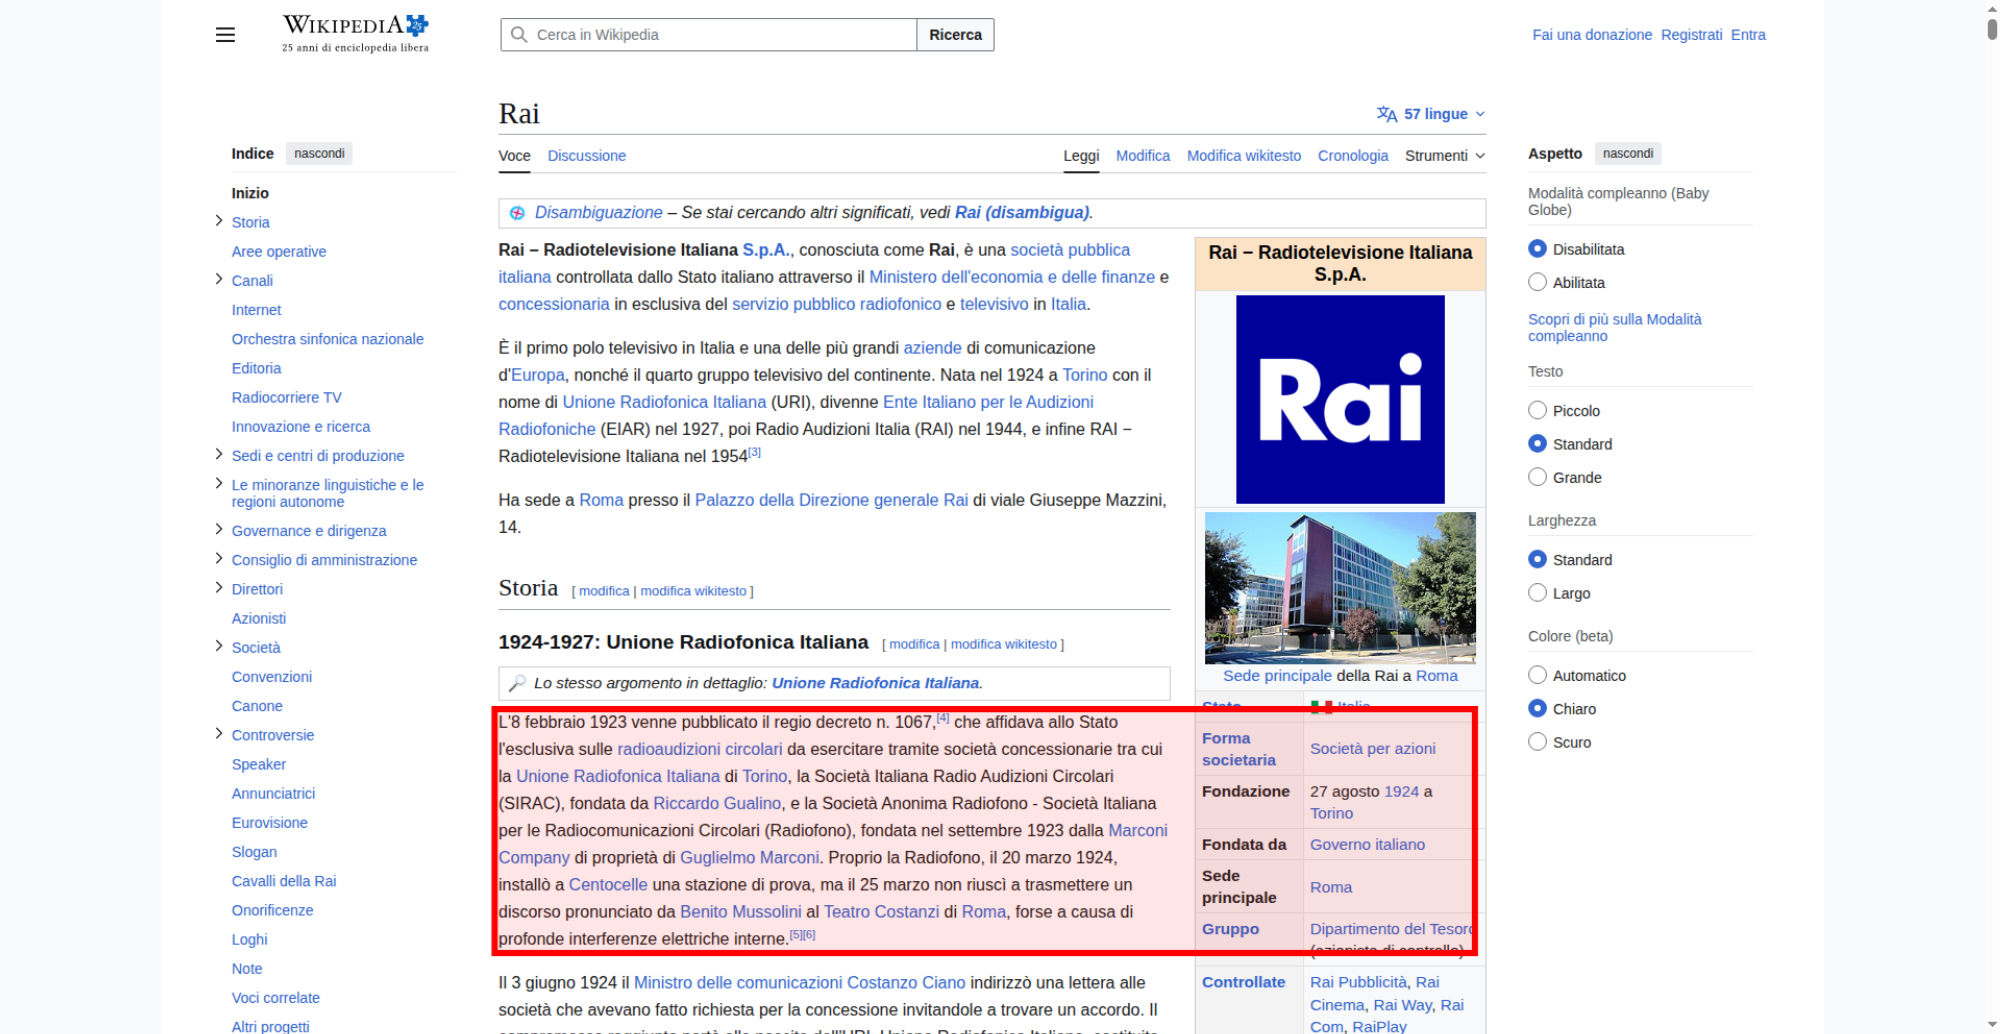Switch to the Discussione tab
Screen dimensions: 2000x1034
click(x=586, y=156)
